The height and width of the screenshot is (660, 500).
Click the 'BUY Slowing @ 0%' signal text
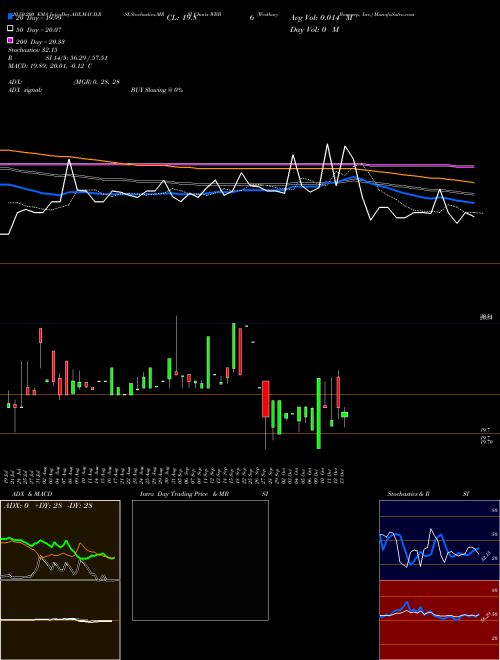pyautogui.click(x=157, y=90)
